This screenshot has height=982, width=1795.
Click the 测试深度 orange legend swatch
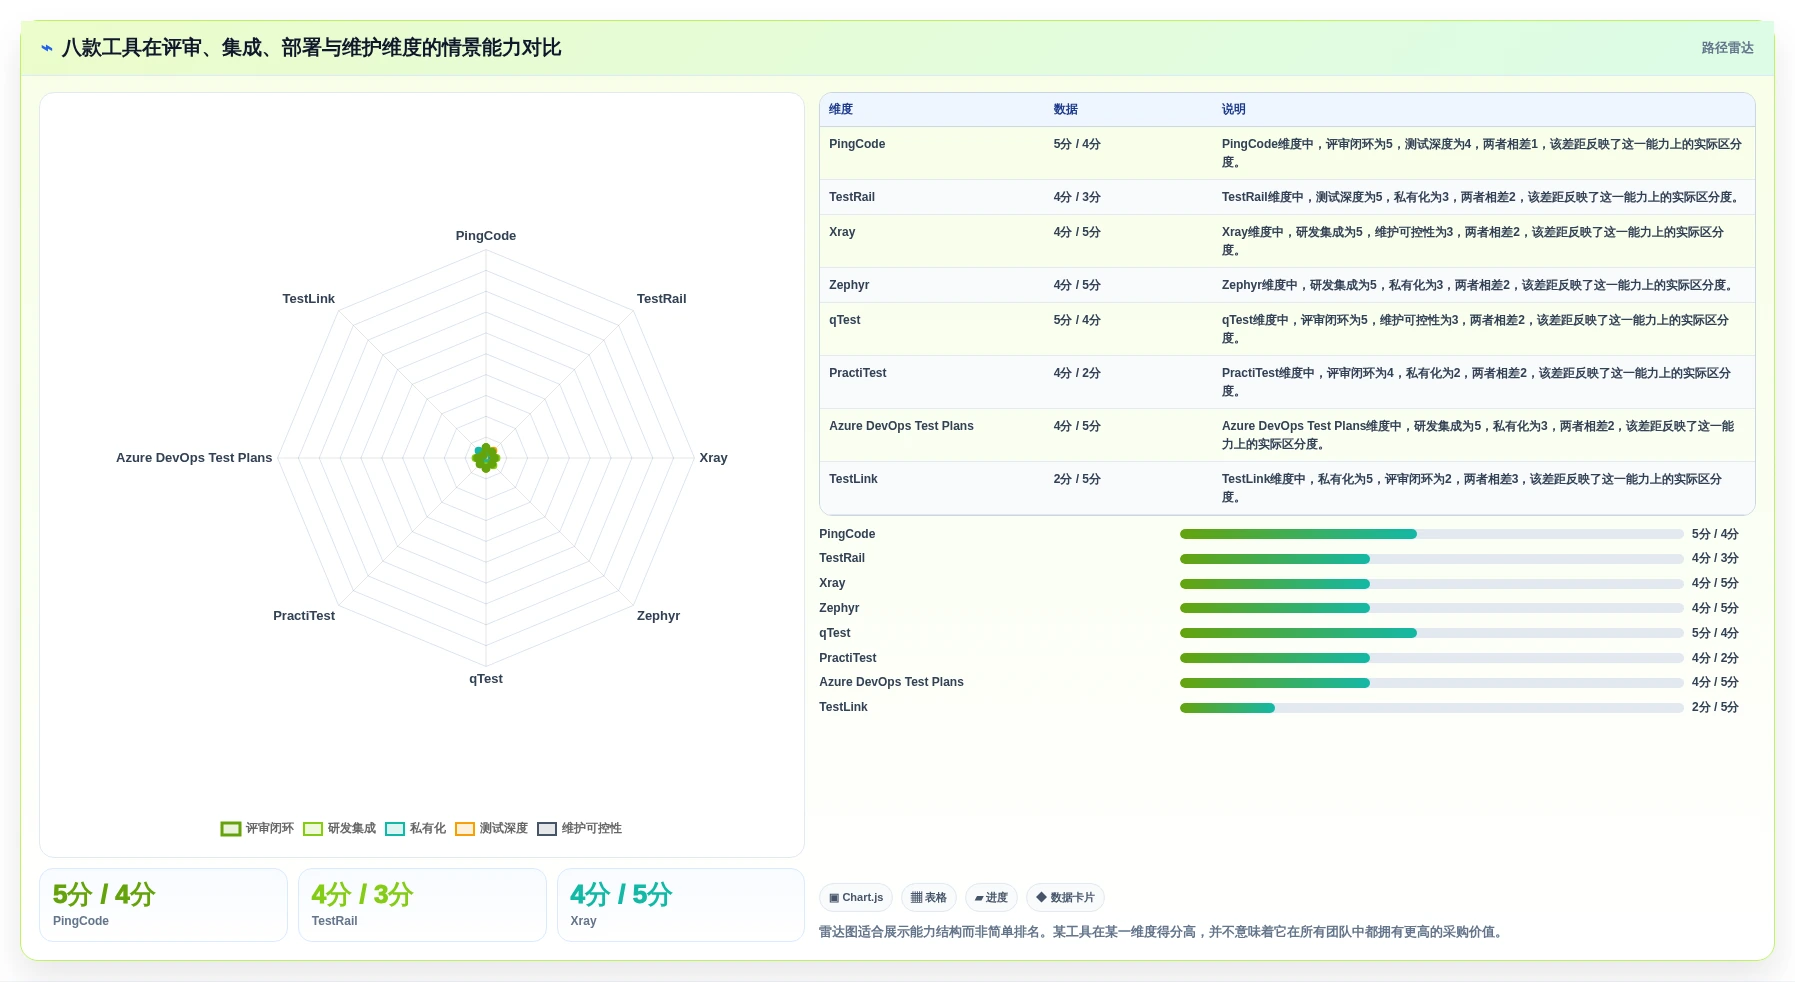coord(465,828)
